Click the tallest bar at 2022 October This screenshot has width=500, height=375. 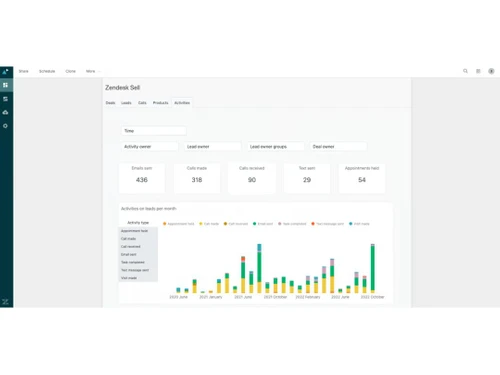373,269
